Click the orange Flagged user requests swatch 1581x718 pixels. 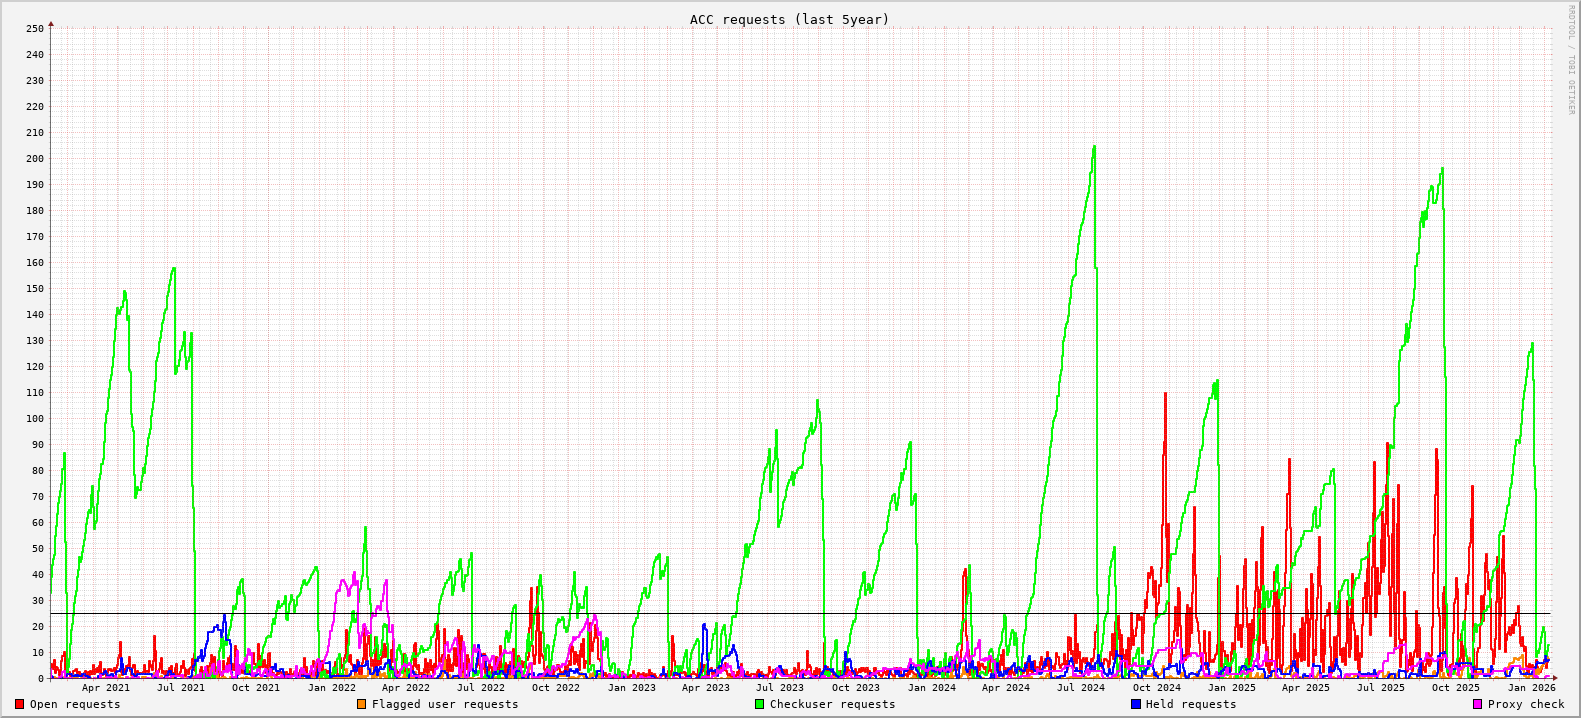click(x=361, y=704)
